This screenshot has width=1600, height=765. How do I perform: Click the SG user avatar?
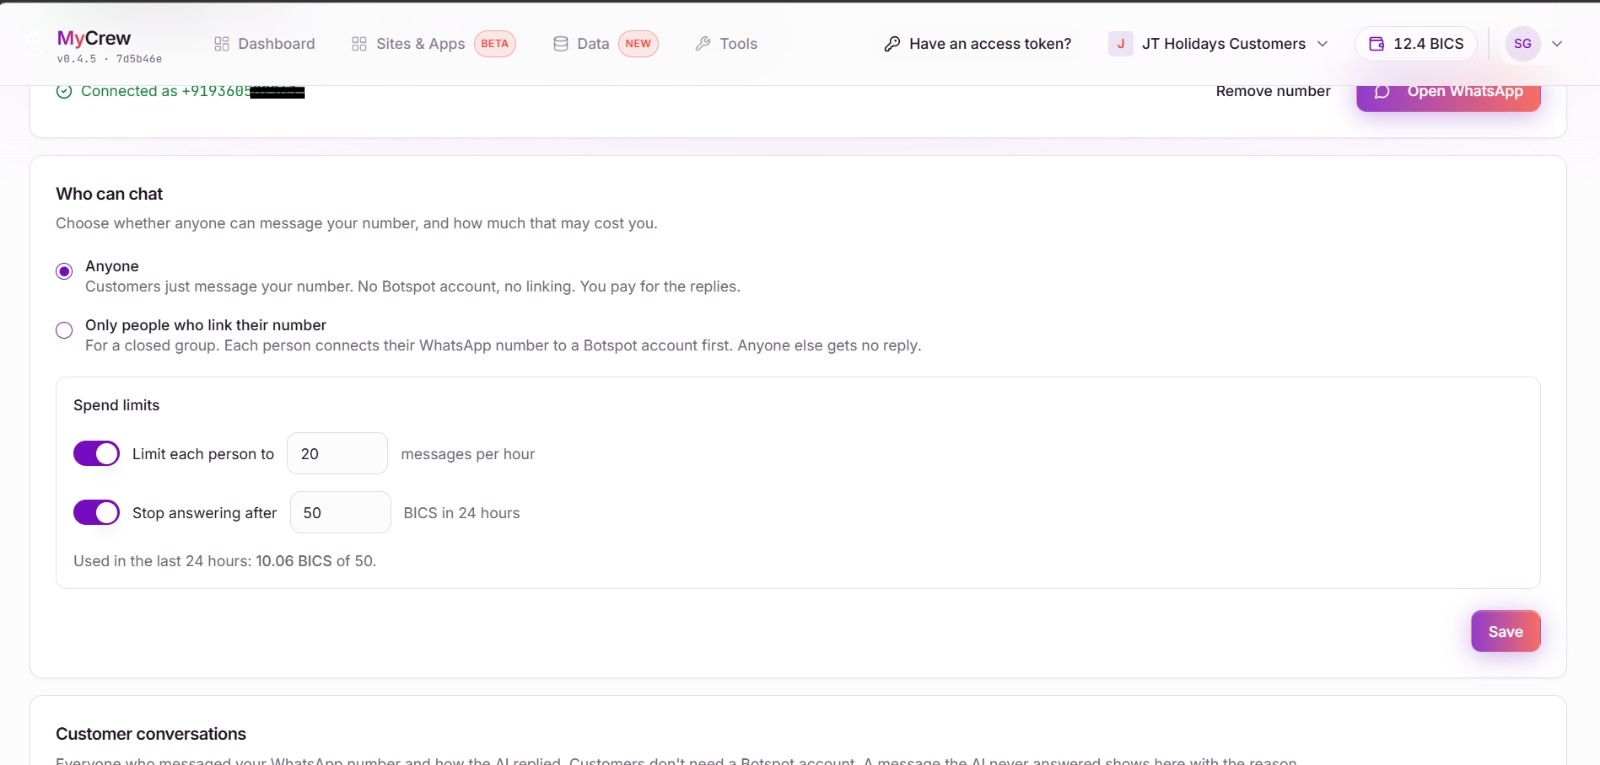pyautogui.click(x=1523, y=44)
